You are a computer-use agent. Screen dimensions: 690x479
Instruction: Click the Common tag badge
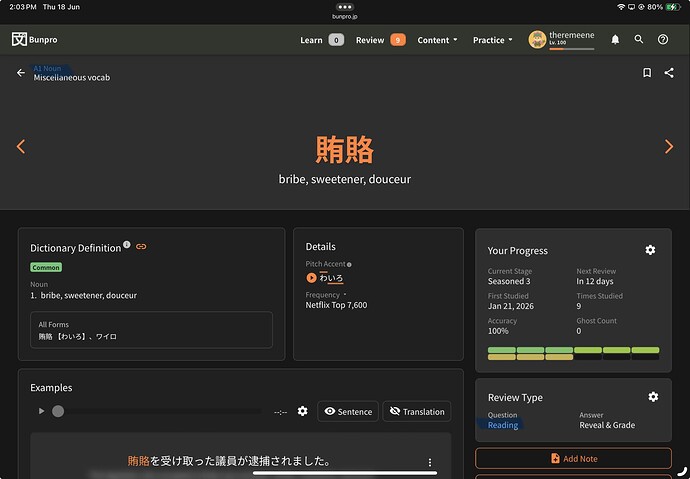pos(46,267)
